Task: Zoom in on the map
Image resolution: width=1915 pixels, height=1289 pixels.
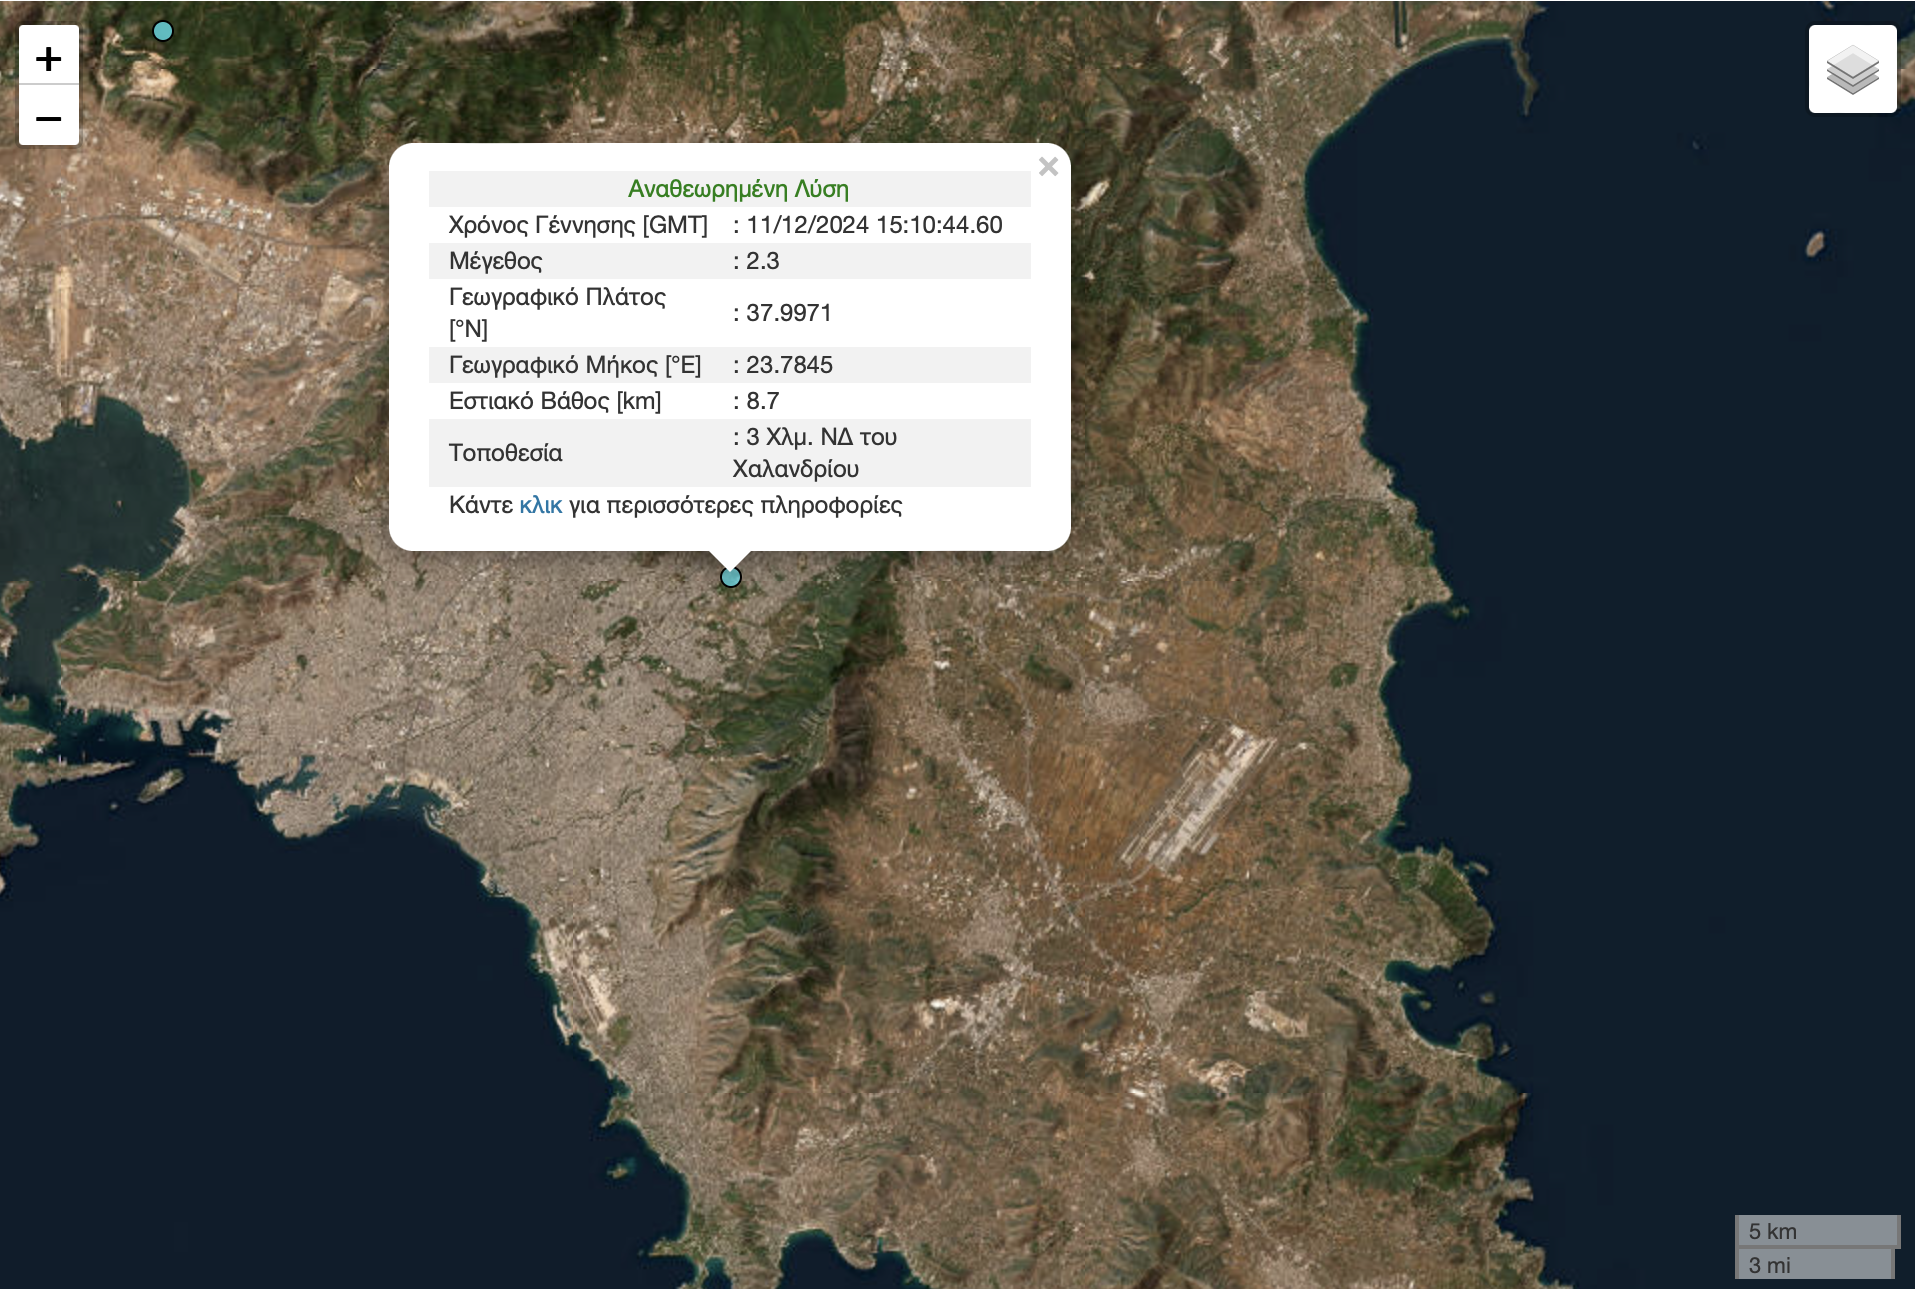Action: pyautogui.click(x=48, y=58)
